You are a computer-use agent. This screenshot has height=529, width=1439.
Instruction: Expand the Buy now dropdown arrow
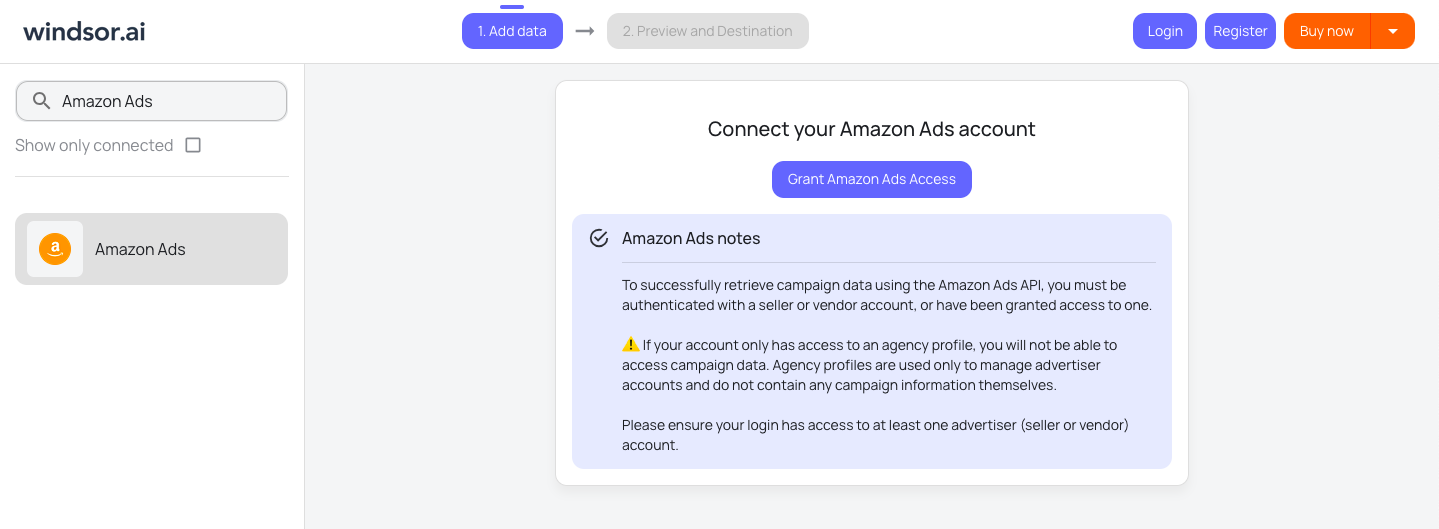pos(1392,31)
